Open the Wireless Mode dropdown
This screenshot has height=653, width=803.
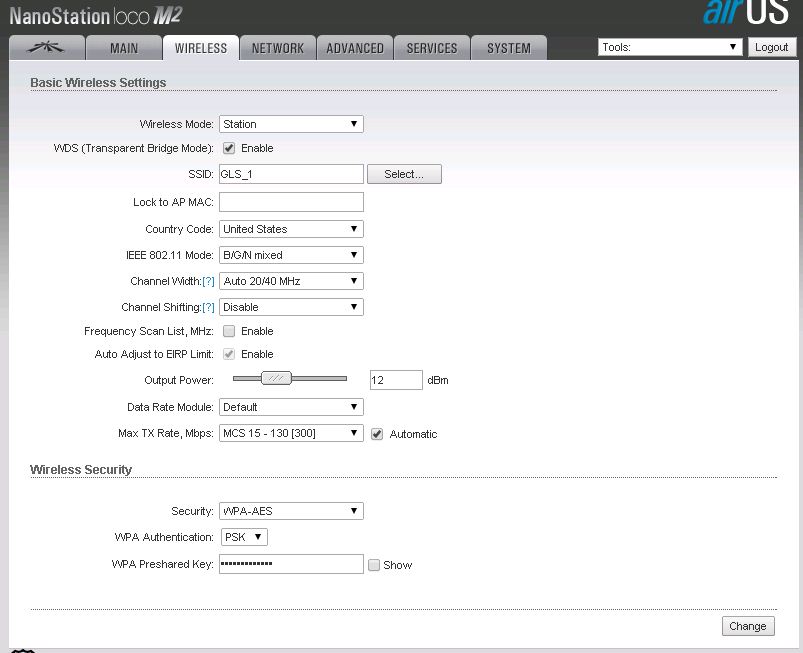click(x=290, y=124)
